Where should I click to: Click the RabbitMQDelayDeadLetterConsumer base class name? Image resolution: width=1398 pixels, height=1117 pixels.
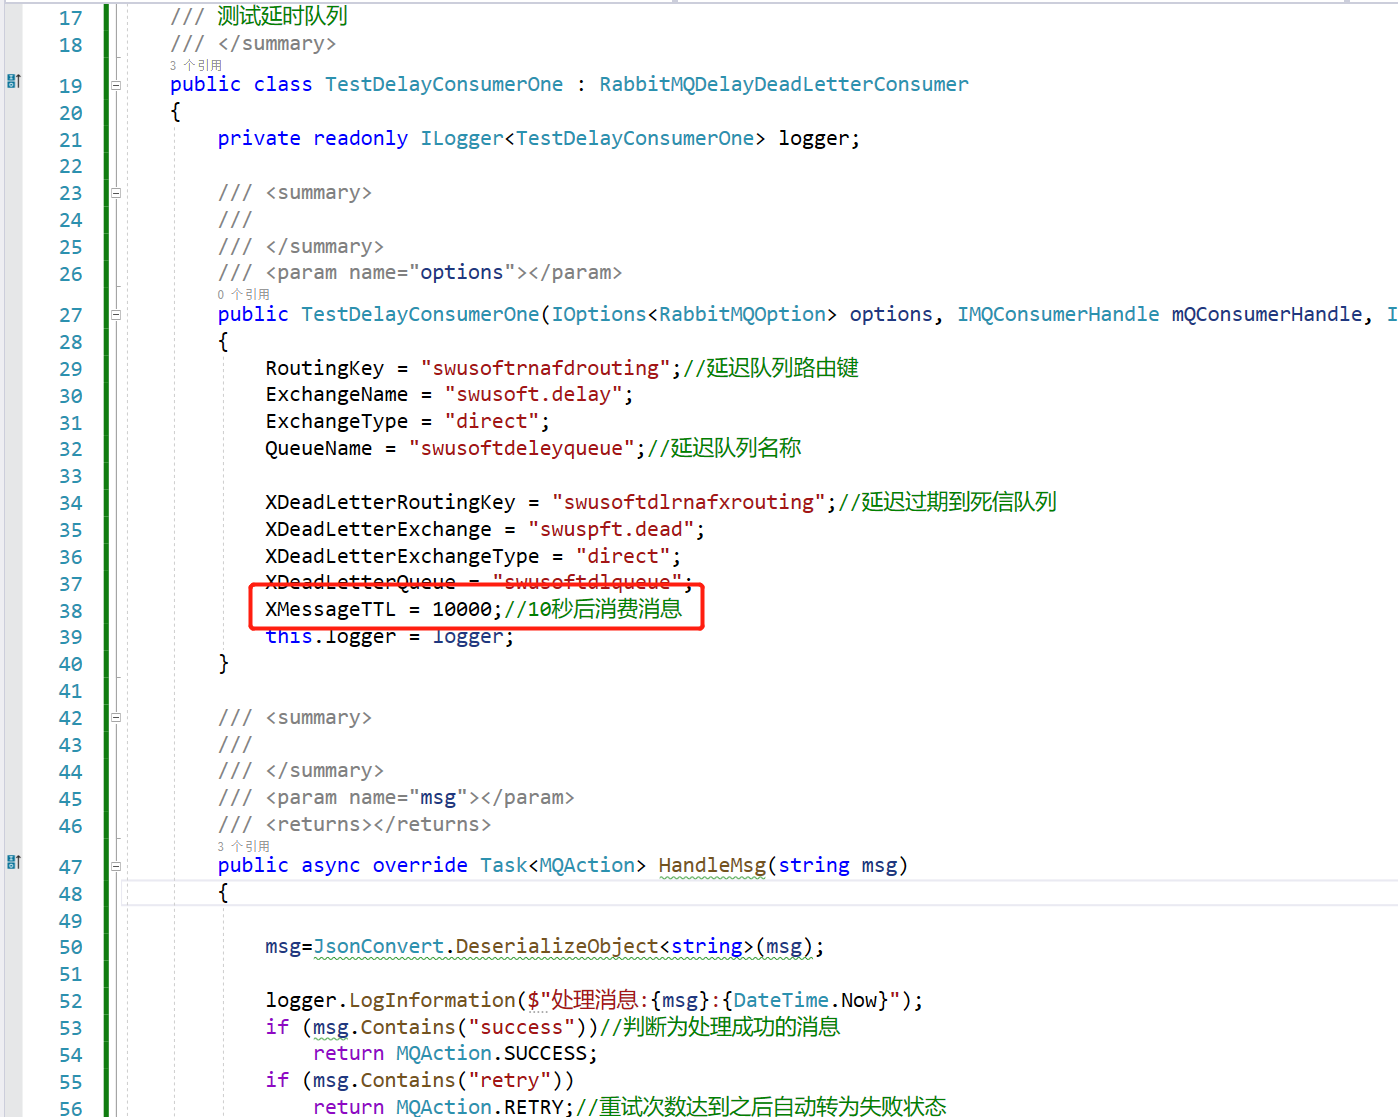[784, 84]
